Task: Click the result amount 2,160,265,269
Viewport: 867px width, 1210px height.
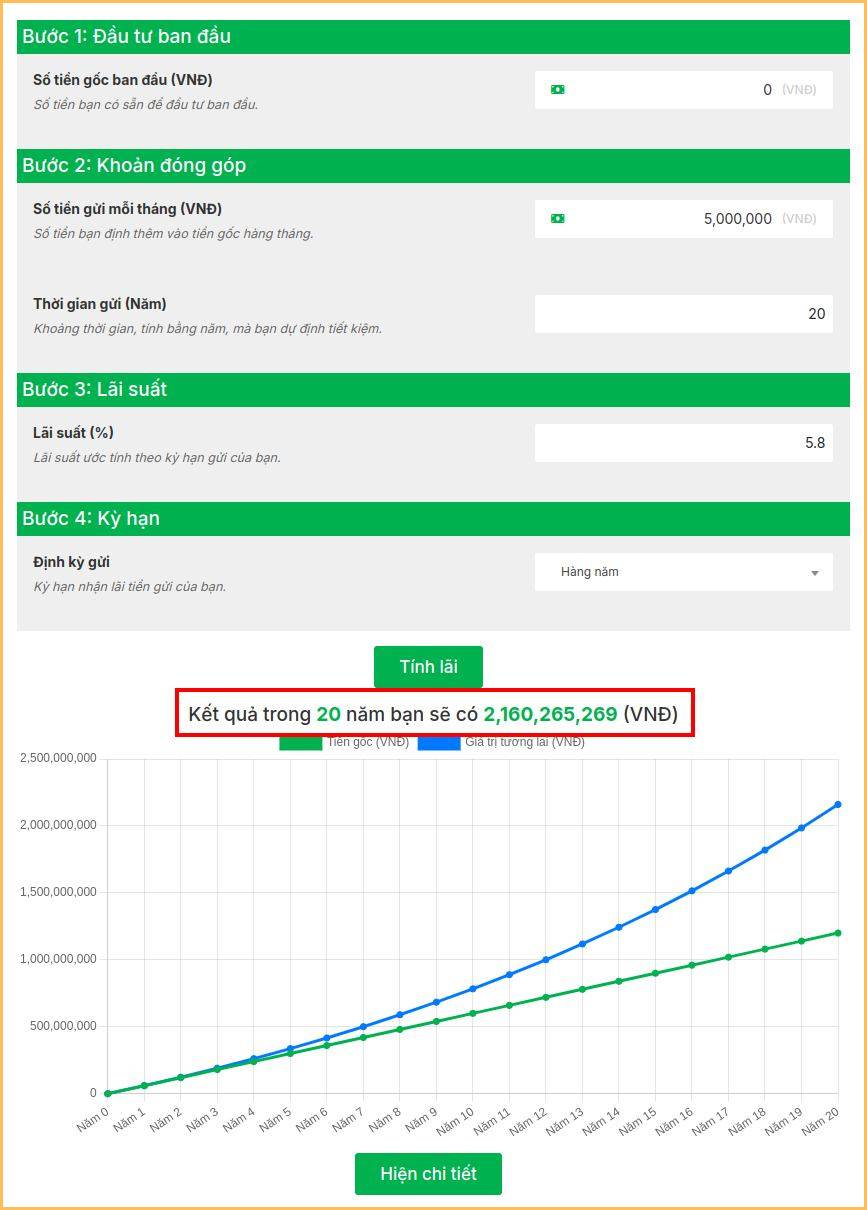Action: (550, 715)
